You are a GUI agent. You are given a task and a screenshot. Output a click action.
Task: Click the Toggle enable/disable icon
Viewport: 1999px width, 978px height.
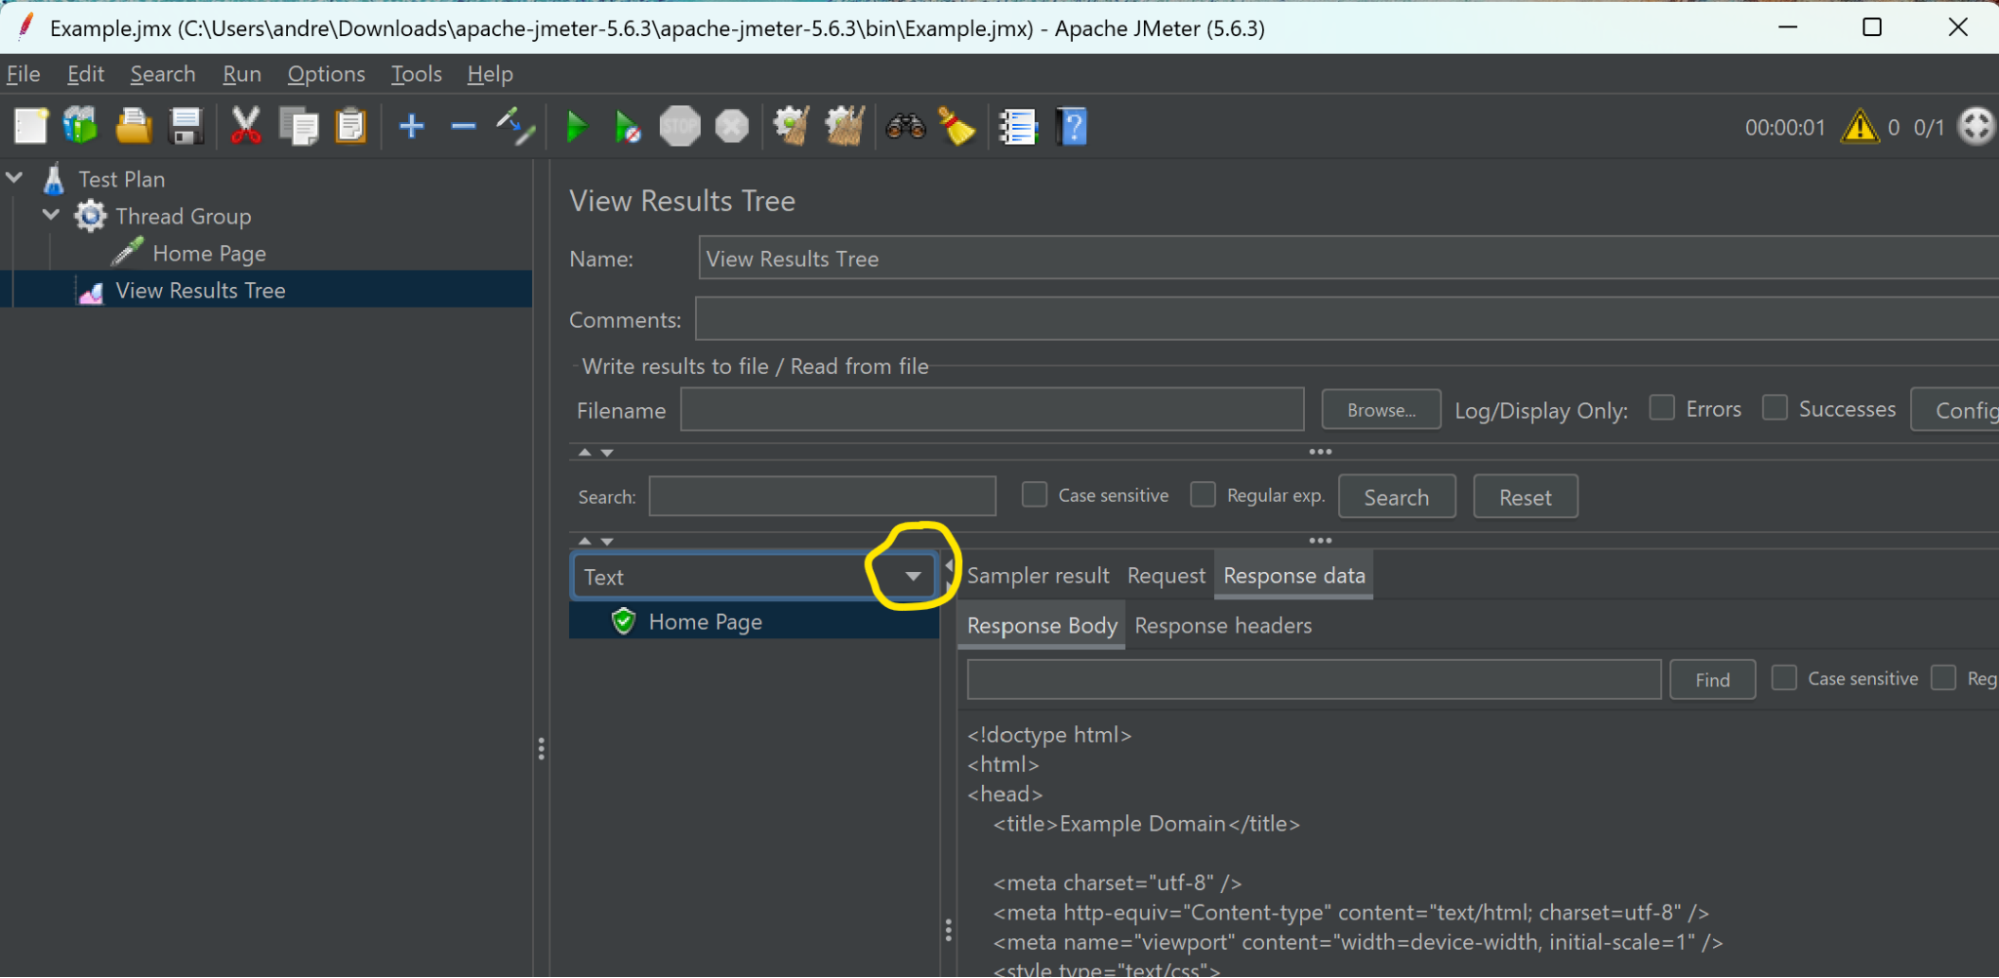pyautogui.click(x=516, y=127)
